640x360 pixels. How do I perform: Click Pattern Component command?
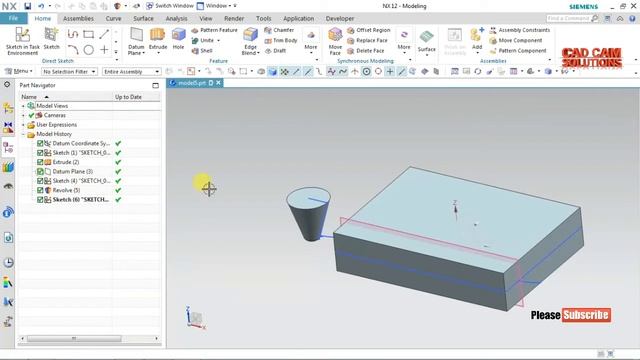[x=518, y=51]
